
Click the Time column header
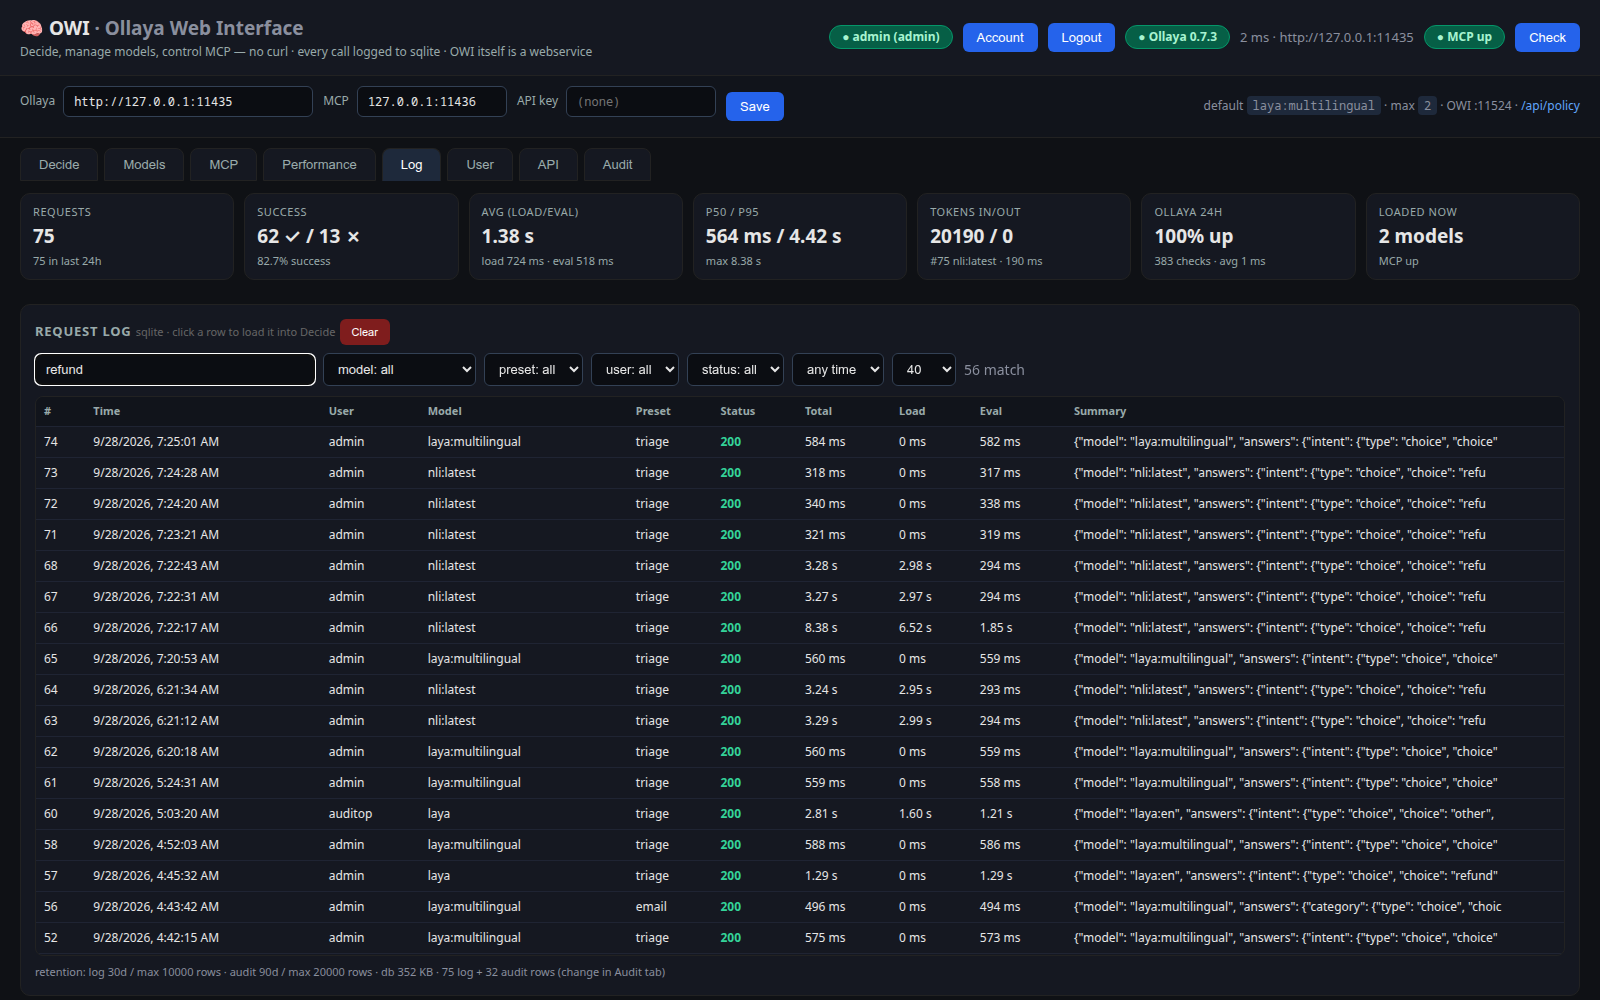pyautogui.click(x=106, y=411)
